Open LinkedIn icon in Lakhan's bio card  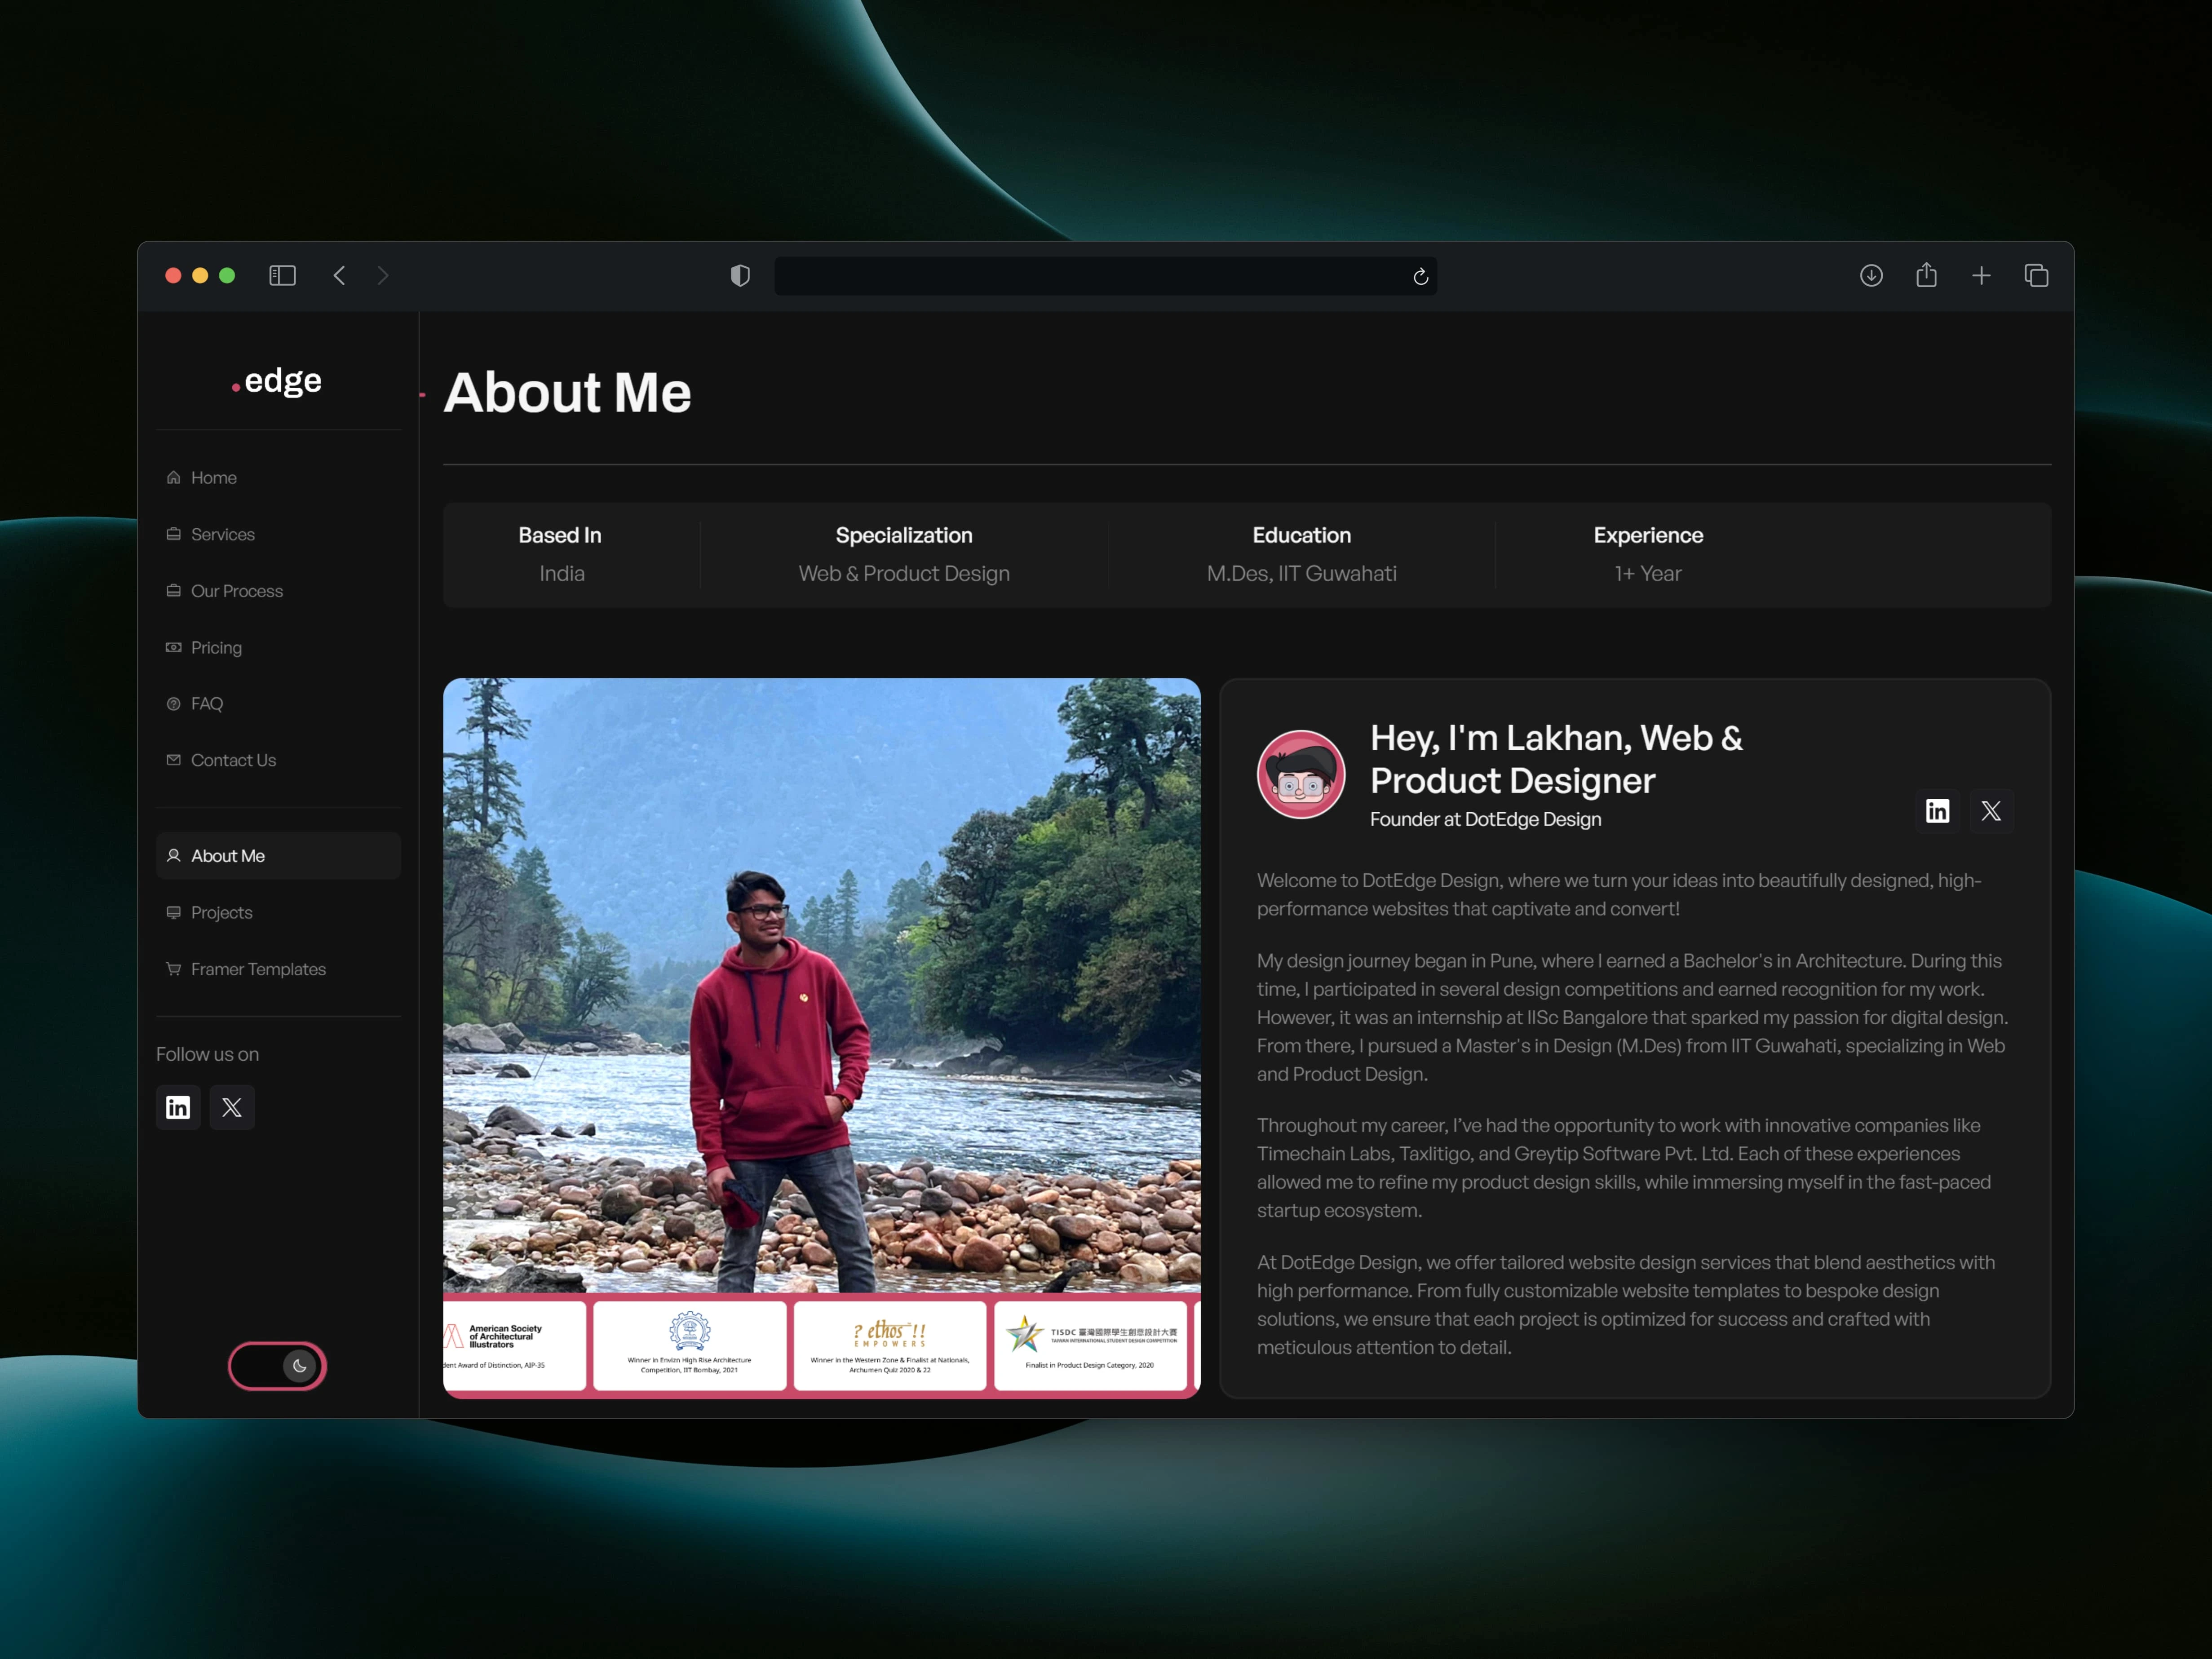pos(1937,811)
